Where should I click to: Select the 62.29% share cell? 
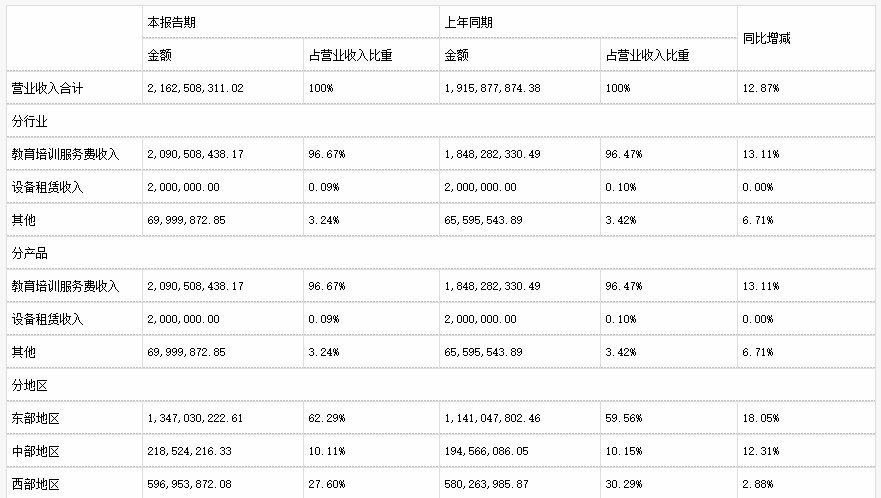326,418
